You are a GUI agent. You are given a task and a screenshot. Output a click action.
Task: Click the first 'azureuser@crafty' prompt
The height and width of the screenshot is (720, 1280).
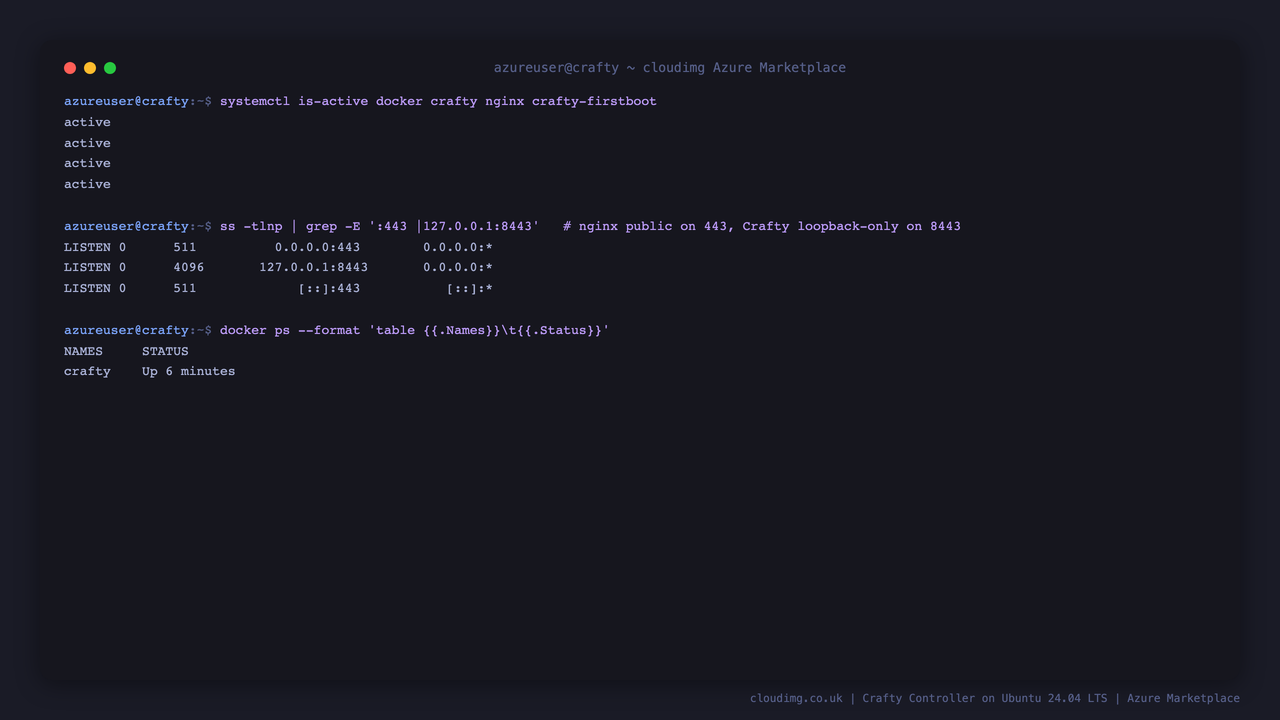126,101
